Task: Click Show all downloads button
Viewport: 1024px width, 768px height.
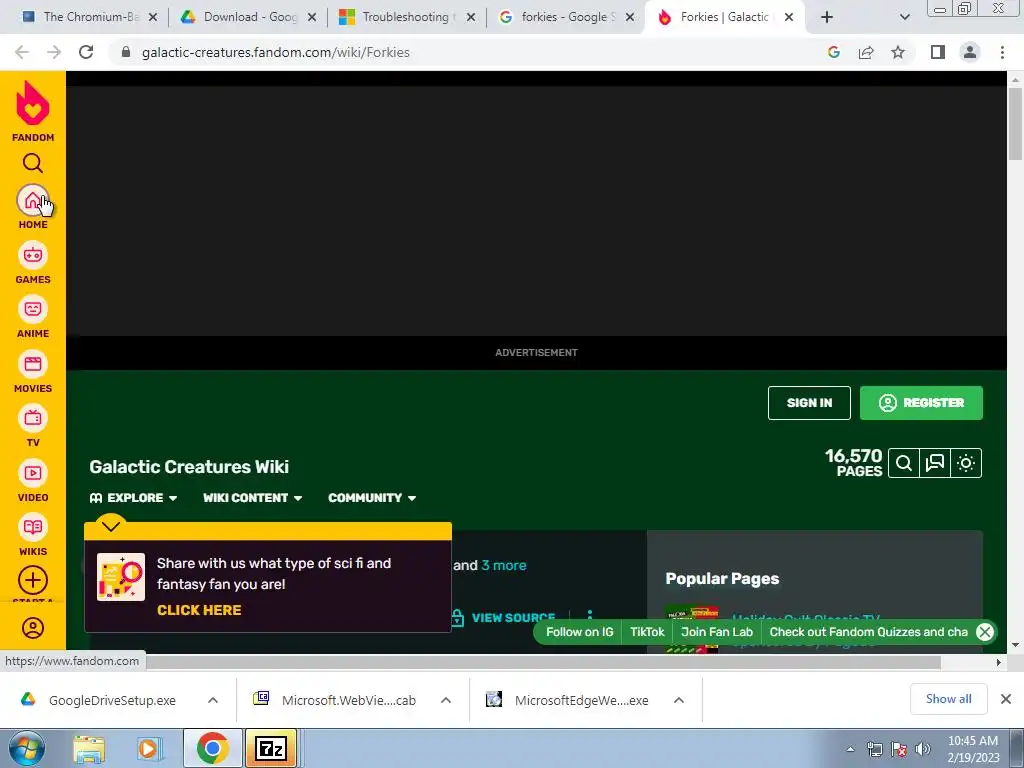Action: point(948,699)
